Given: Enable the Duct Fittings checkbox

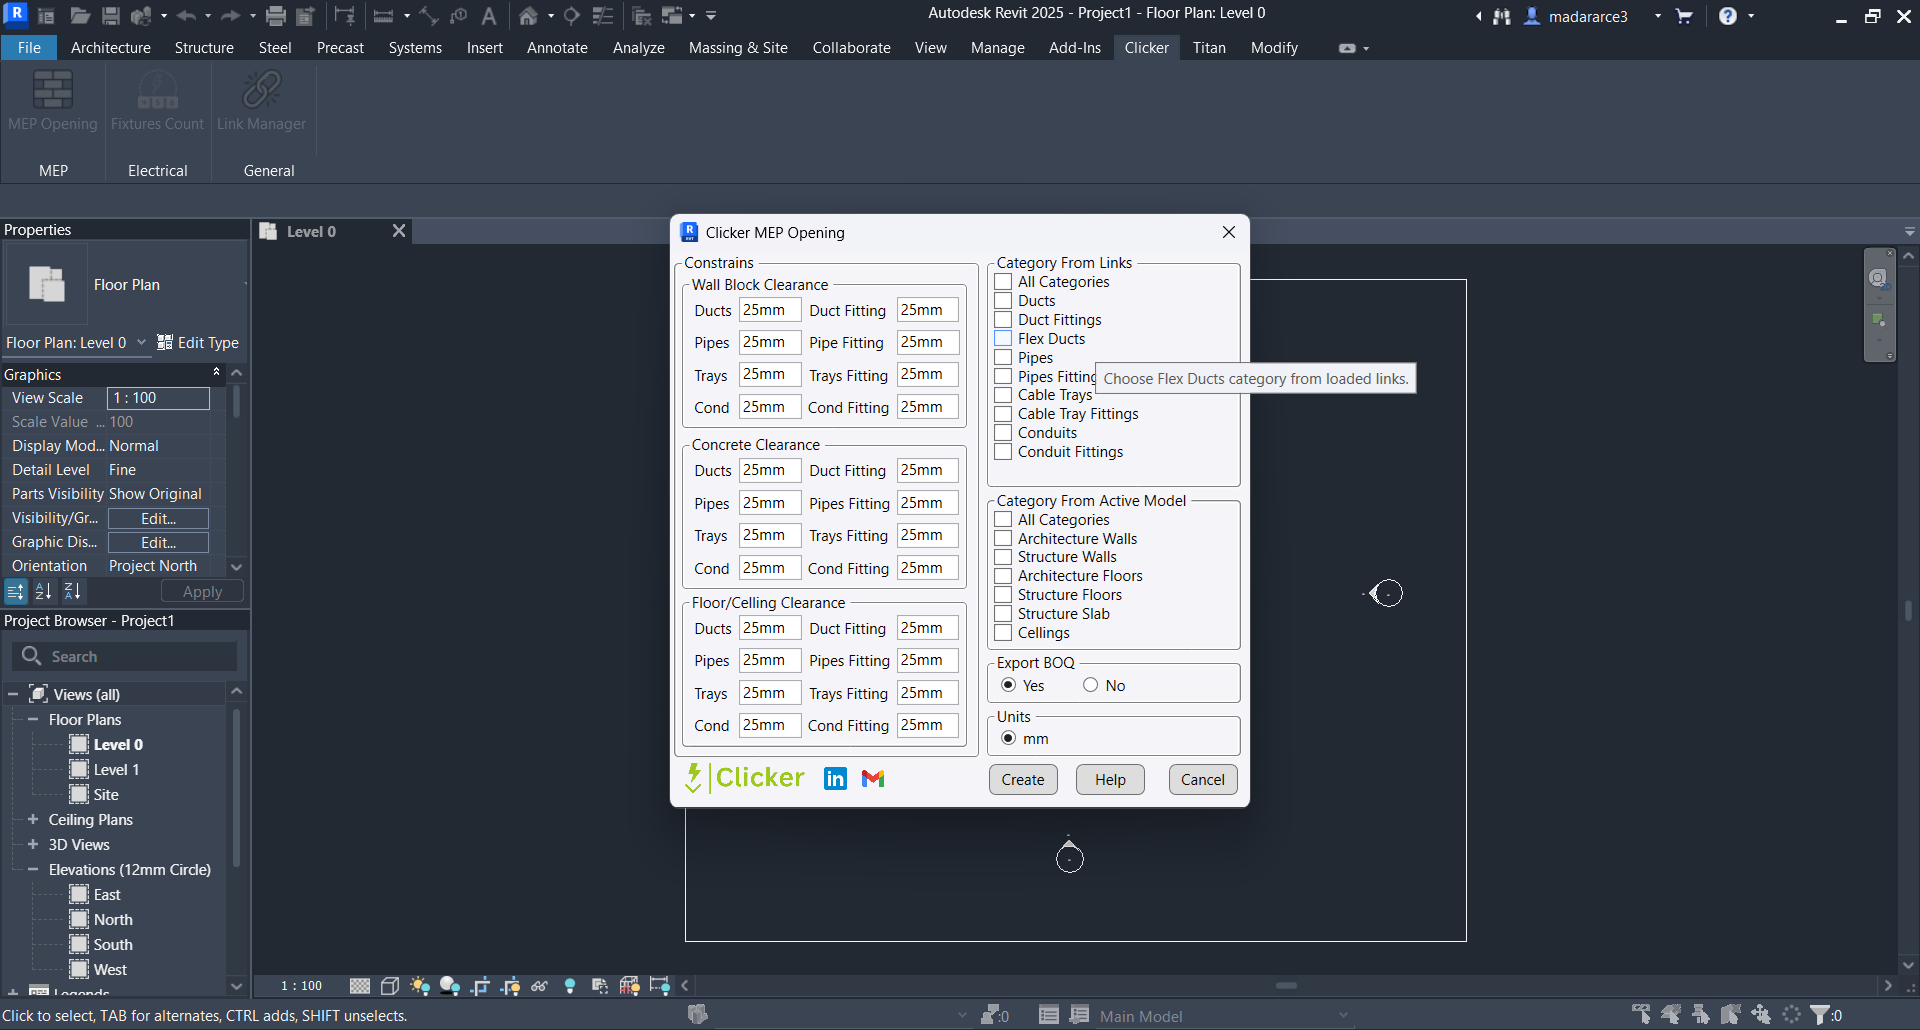Looking at the screenshot, I should 1003,320.
